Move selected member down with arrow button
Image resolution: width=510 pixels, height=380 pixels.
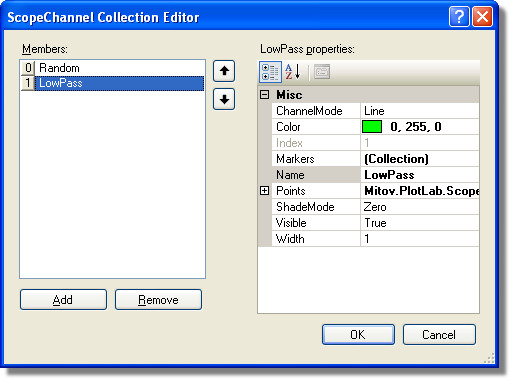click(x=224, y=99)
